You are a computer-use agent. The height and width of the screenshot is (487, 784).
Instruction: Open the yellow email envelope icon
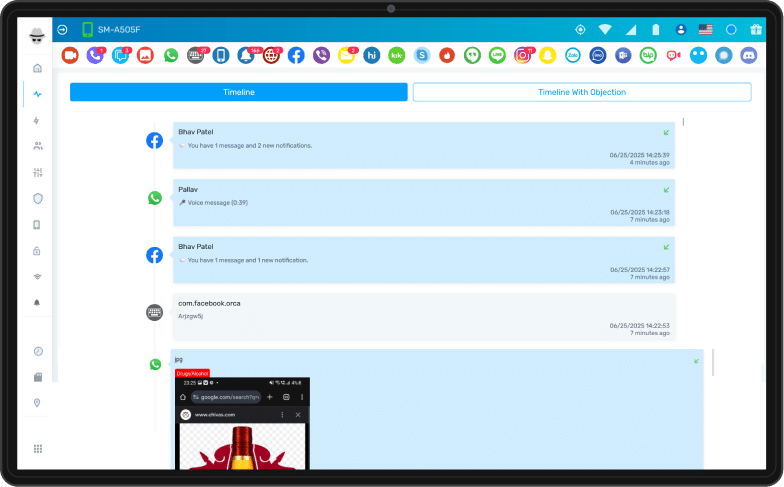tap(346, 56)
